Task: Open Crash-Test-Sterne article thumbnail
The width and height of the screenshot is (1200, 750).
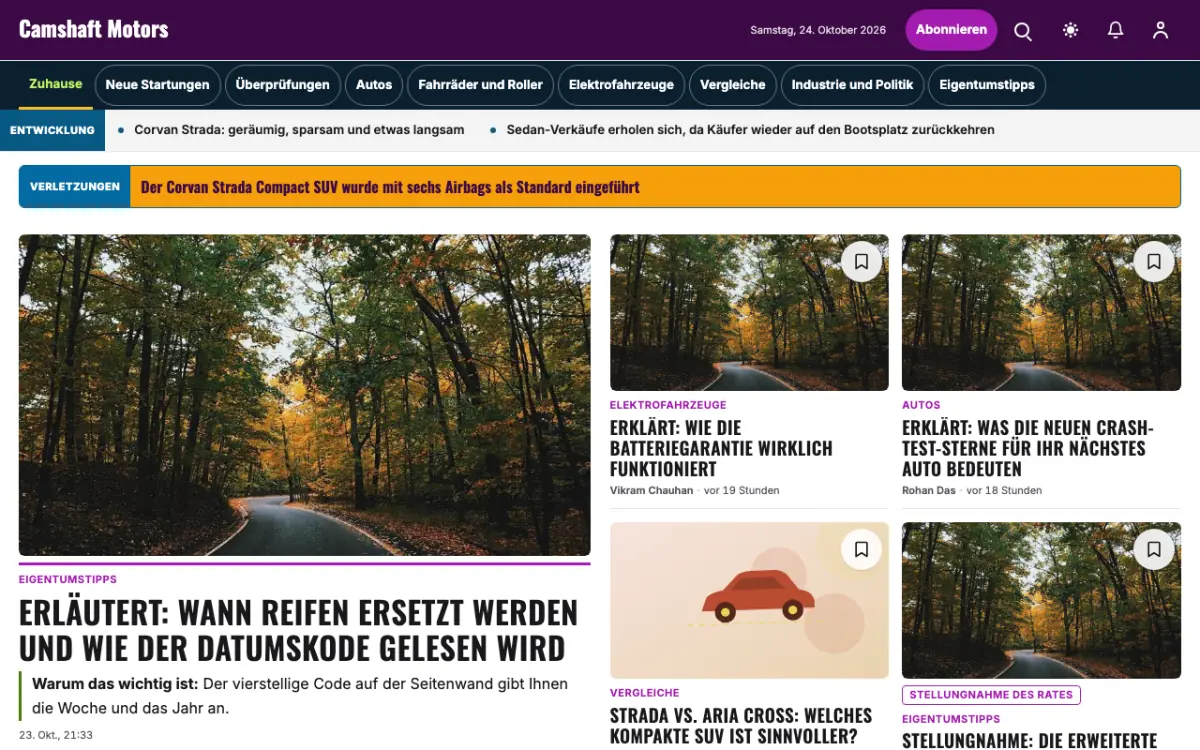Action: tap(1041, 313)
